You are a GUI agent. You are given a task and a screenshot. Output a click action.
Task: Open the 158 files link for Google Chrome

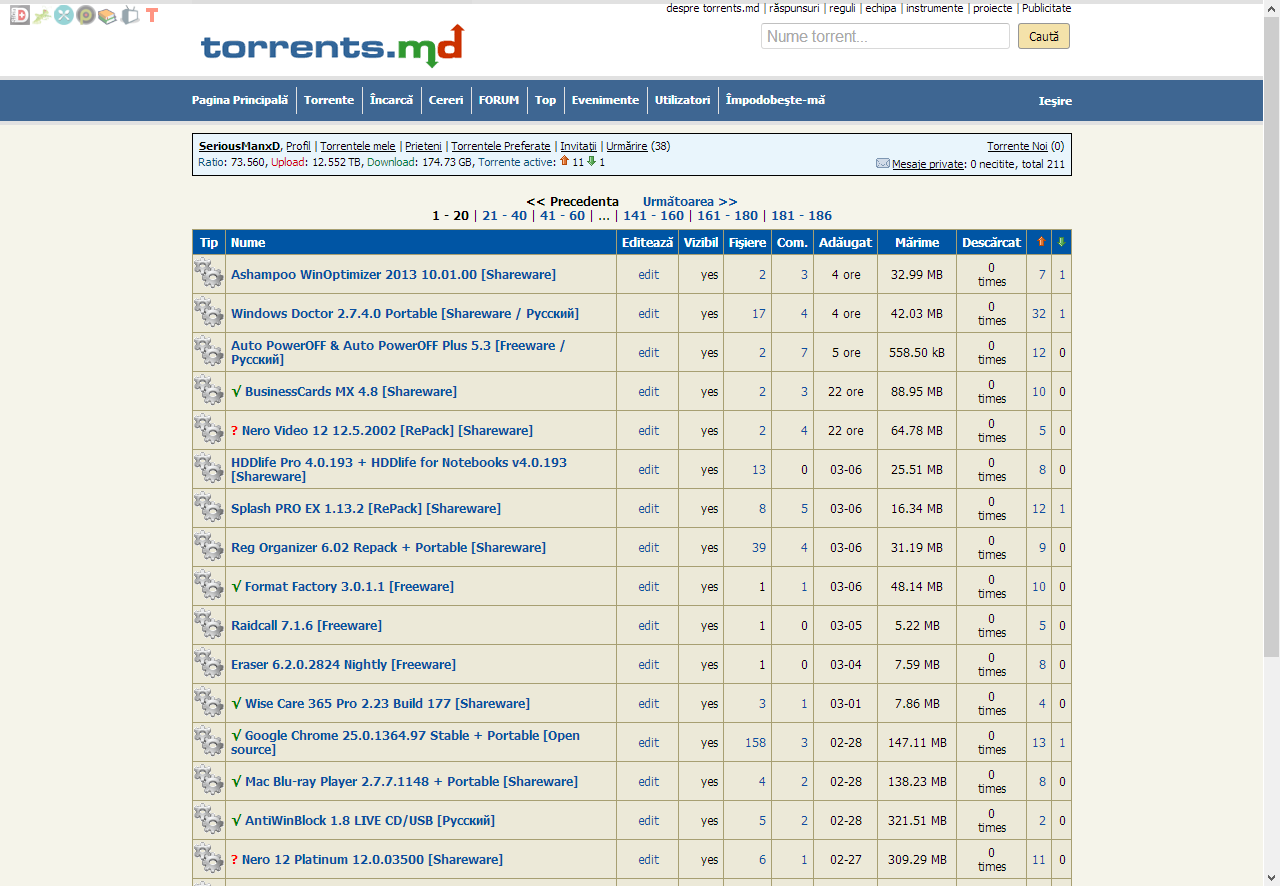[755, 742]
